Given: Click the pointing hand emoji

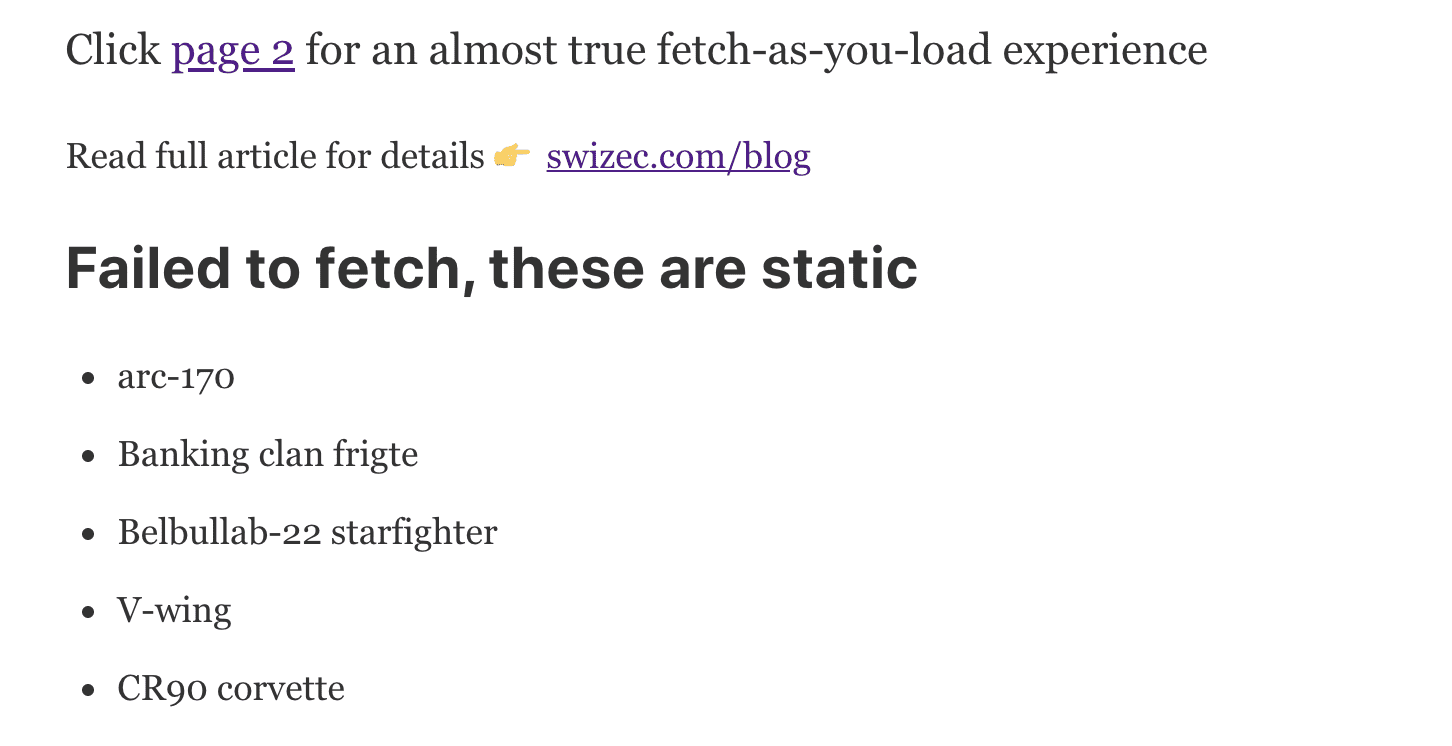Looking at the screenshot, I should point(513,156).
